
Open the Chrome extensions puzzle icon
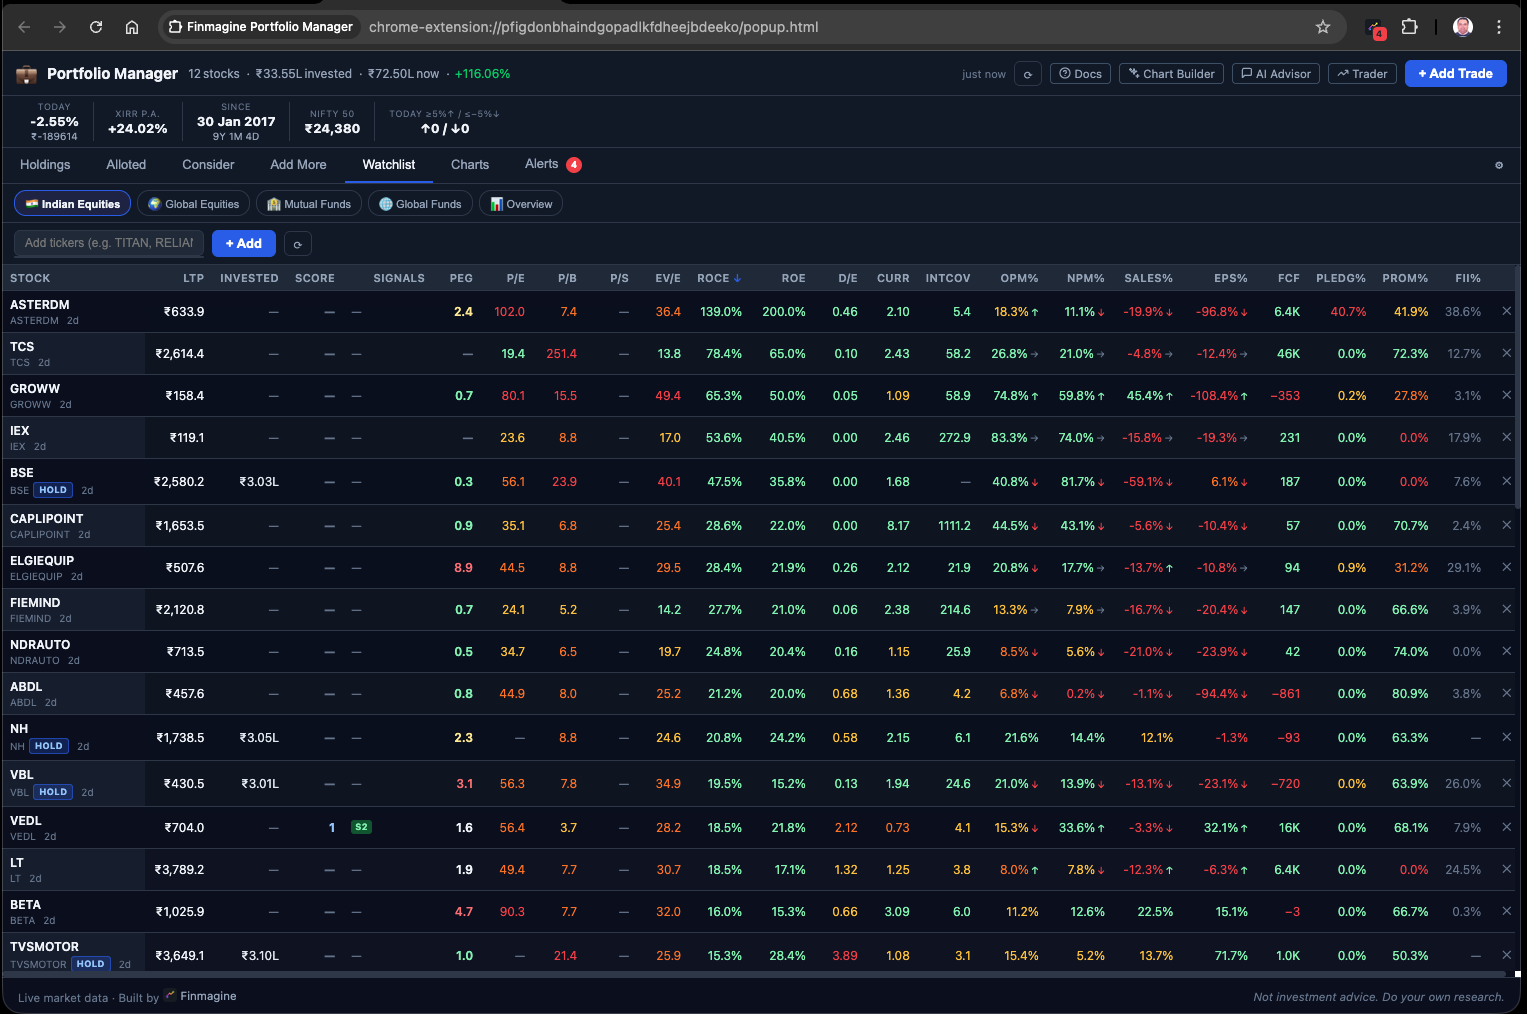tap(1410, 27)
